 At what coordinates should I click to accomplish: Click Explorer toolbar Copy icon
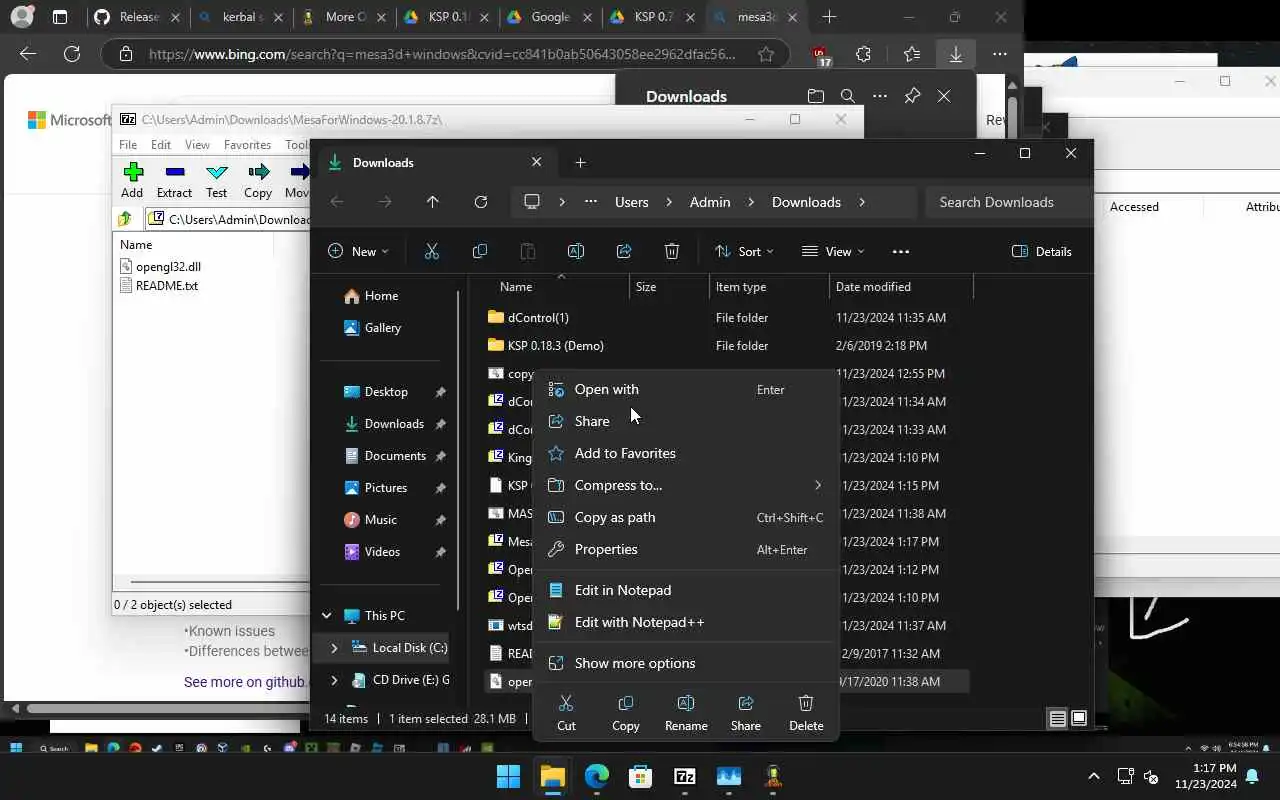click(x=480, y=251)
